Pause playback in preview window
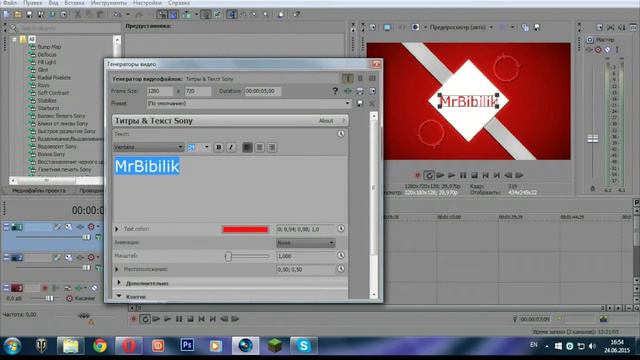This screenshot has height=360, width=640. click(x=463, y=176)
